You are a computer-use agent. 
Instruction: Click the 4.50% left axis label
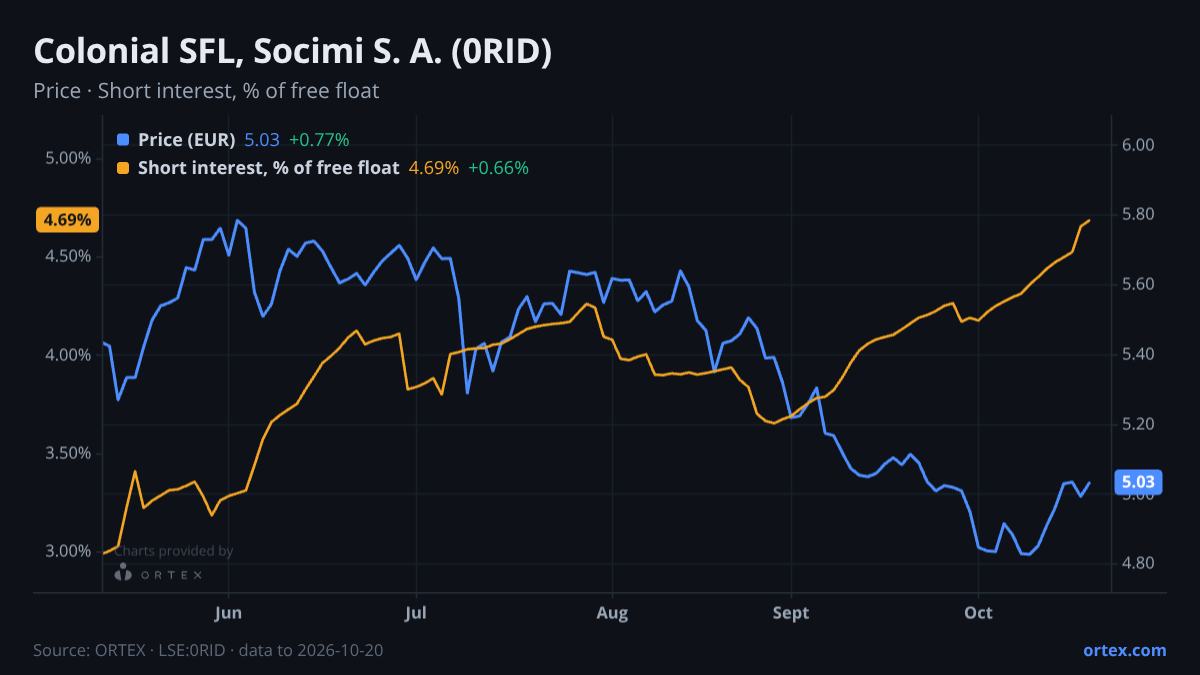69,256
